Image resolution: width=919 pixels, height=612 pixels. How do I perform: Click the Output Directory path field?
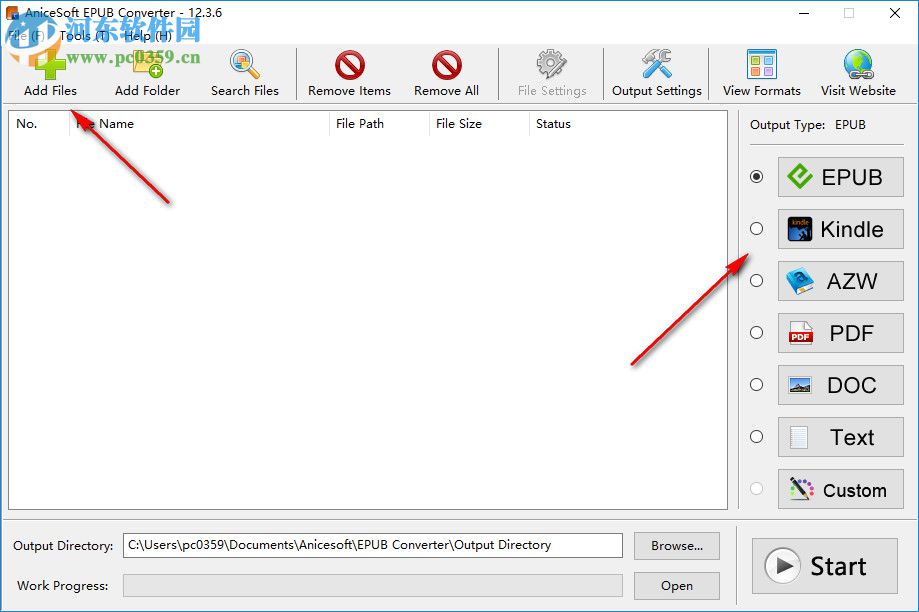point(373,545)
